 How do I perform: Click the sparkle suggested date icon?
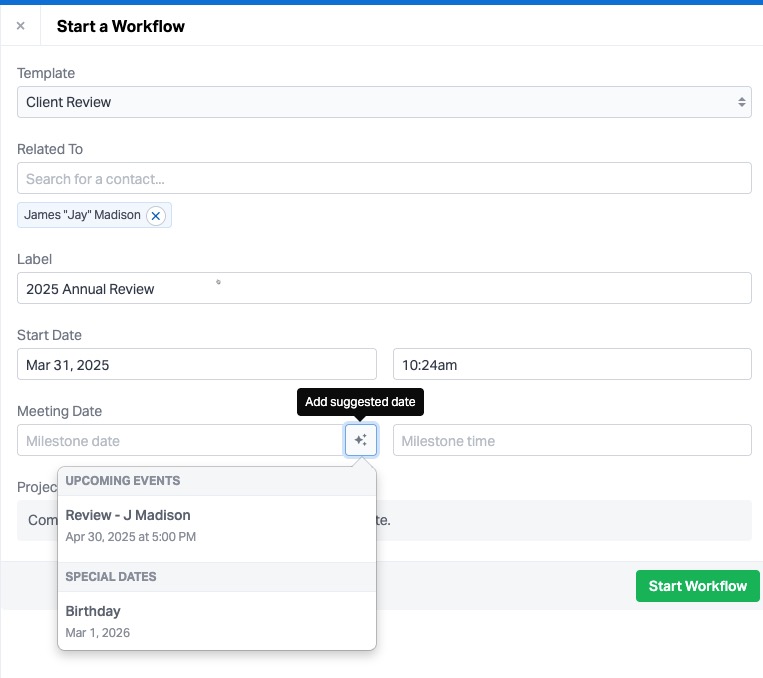pyautogui.click(x=361, y=440)
